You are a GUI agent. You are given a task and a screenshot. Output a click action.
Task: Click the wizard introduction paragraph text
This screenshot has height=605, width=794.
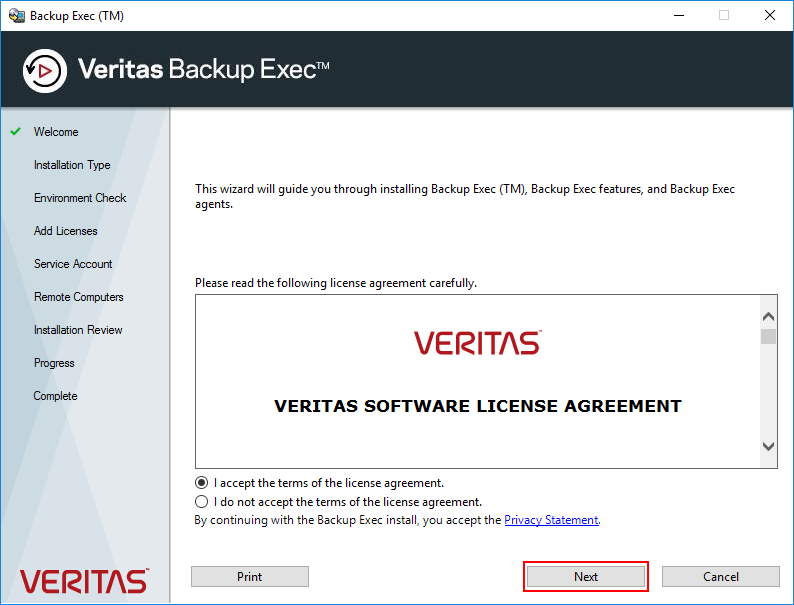click(465, 196)
